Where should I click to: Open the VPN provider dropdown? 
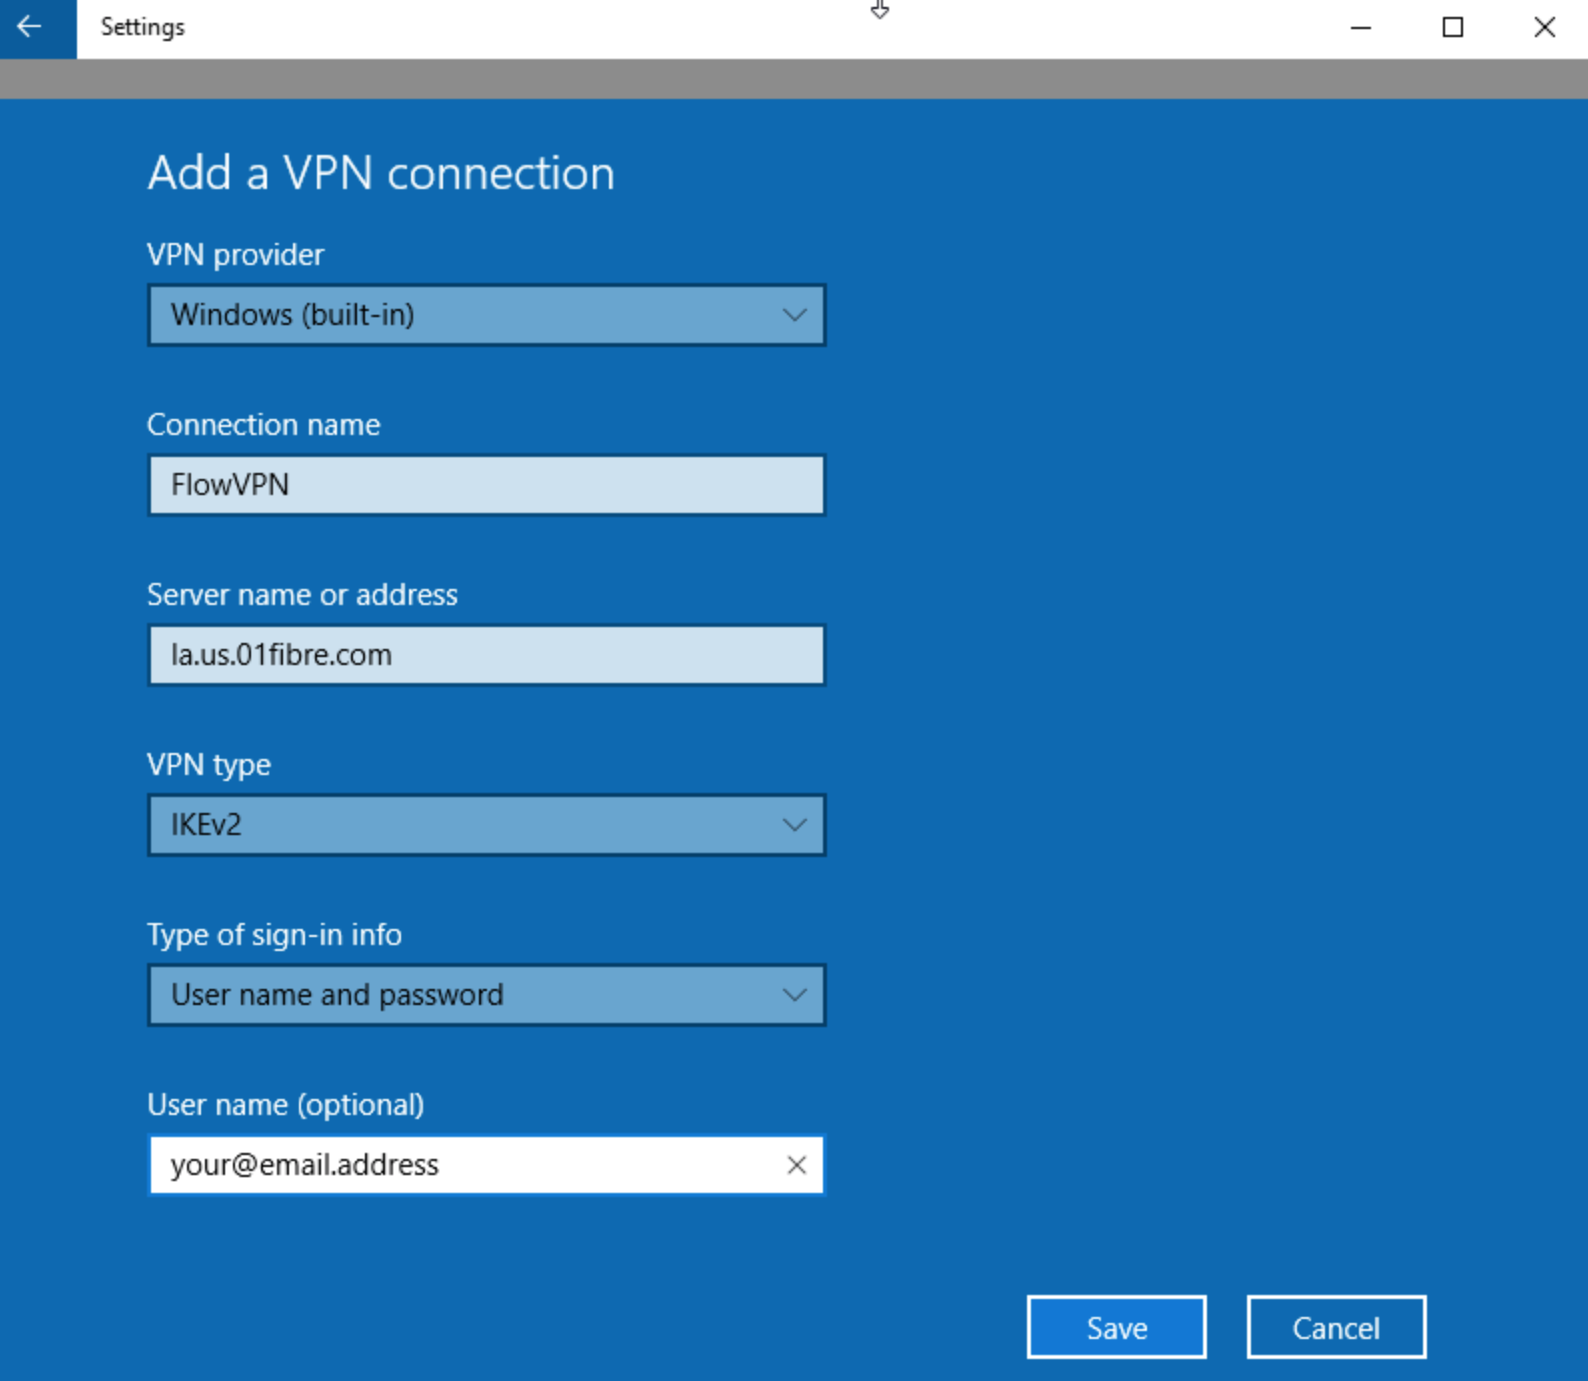tap(486, 315)
